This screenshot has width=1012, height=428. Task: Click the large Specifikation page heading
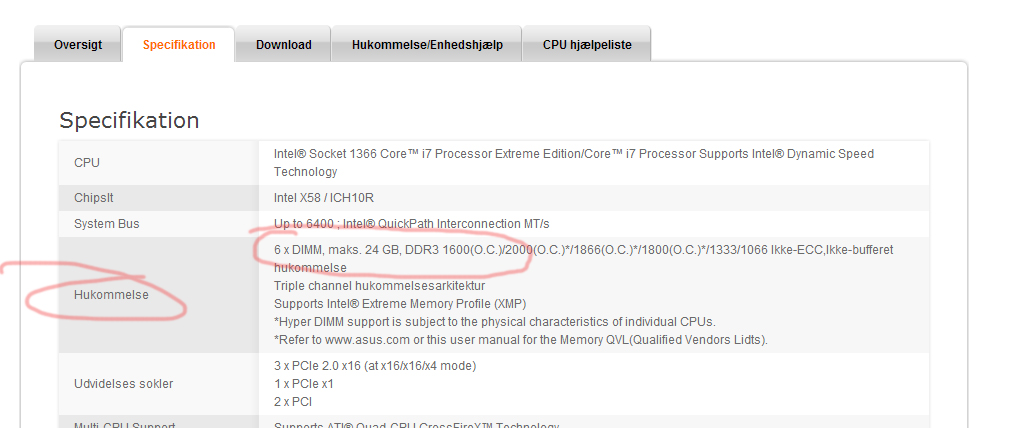tap(129, 121)
